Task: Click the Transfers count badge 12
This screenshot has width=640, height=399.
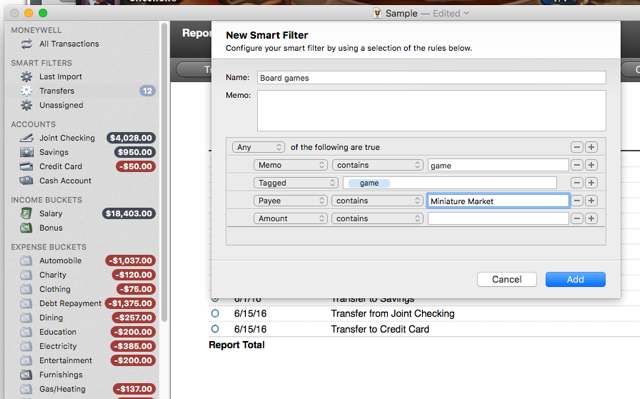Action: tap(147, 91)
